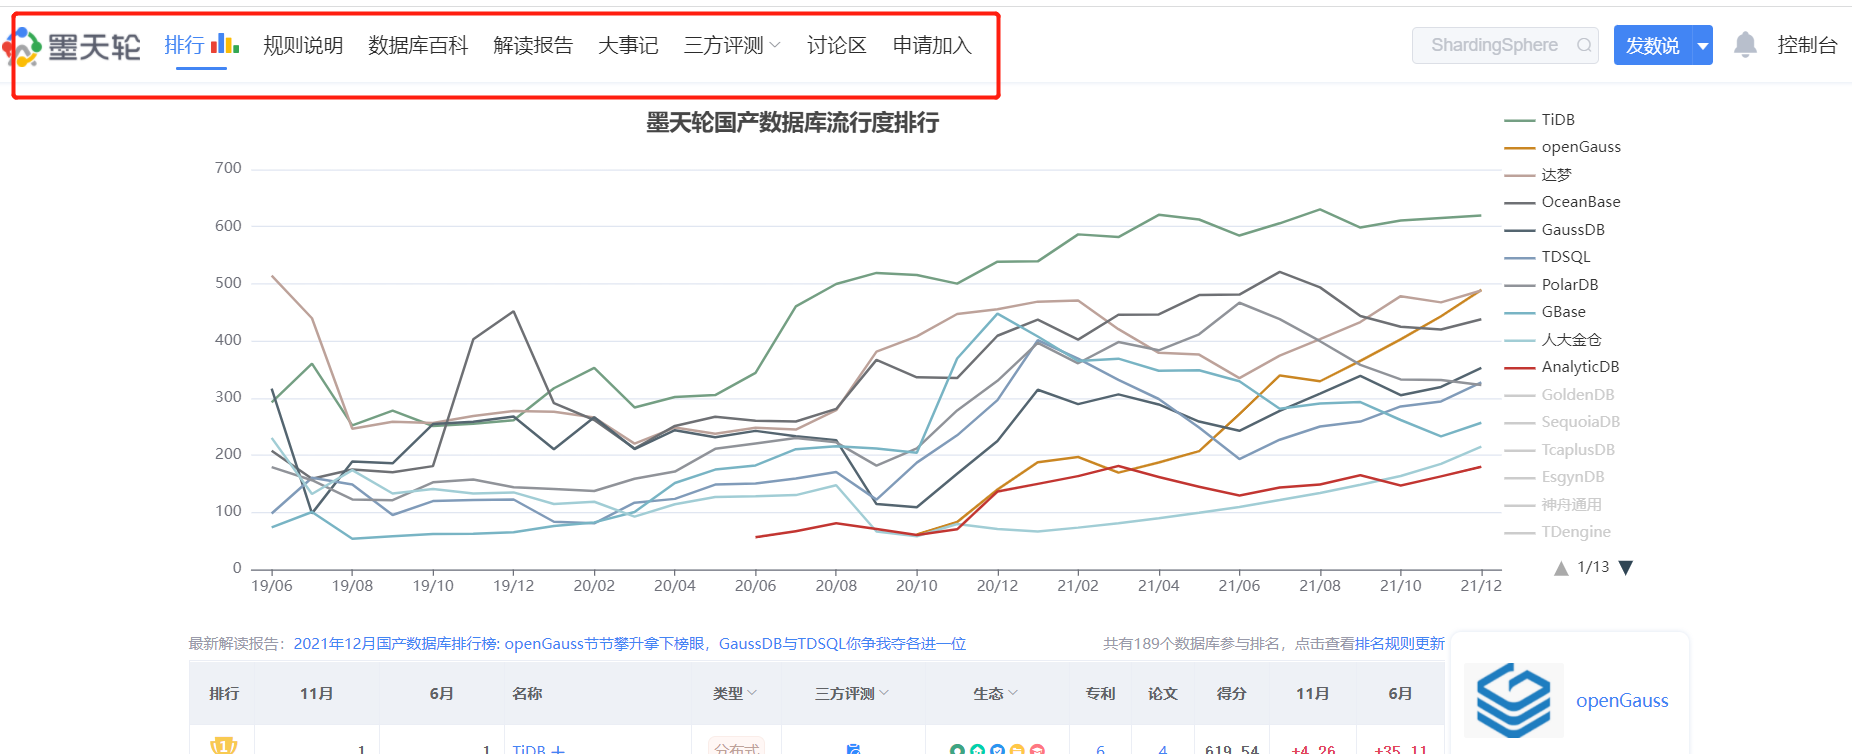Enable TDengine series in the legend
The width and height of the screenshot is (1852, 754).
click(1558, 532)
